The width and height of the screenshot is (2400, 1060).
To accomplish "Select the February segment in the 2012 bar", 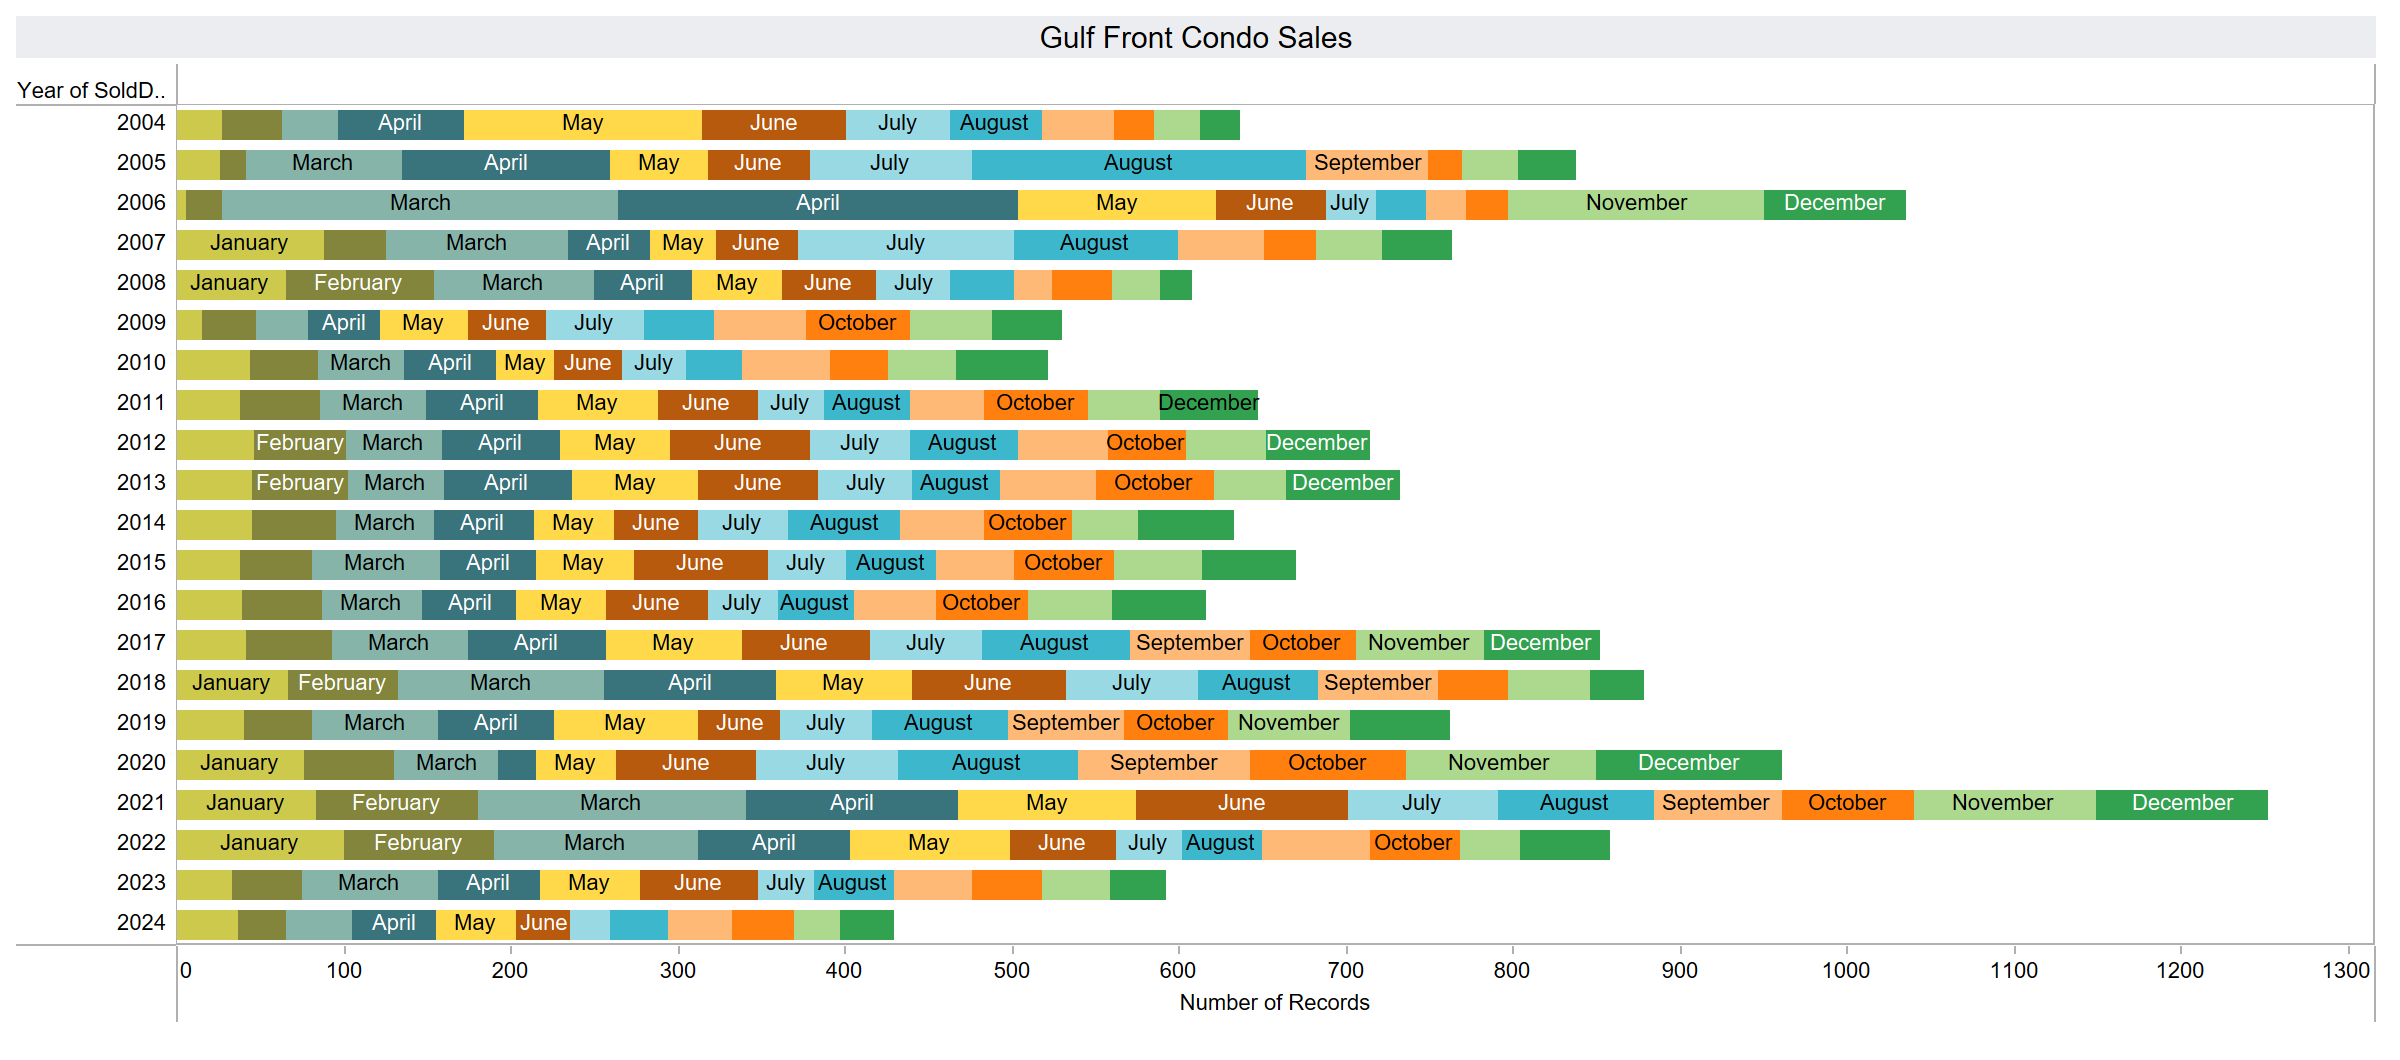I will [299, 444].
